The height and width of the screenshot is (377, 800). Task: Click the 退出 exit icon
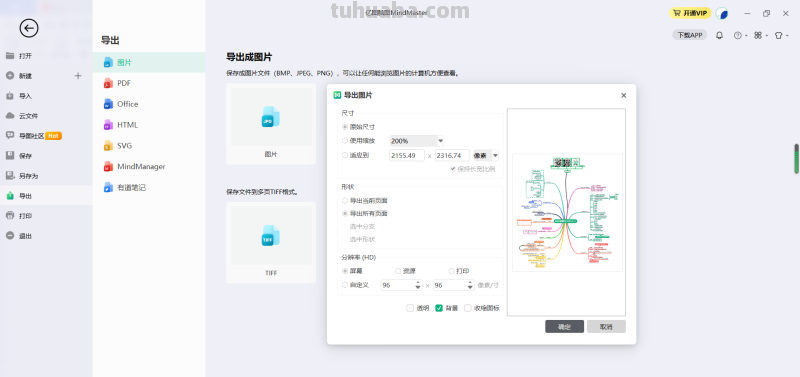(10, 236)
